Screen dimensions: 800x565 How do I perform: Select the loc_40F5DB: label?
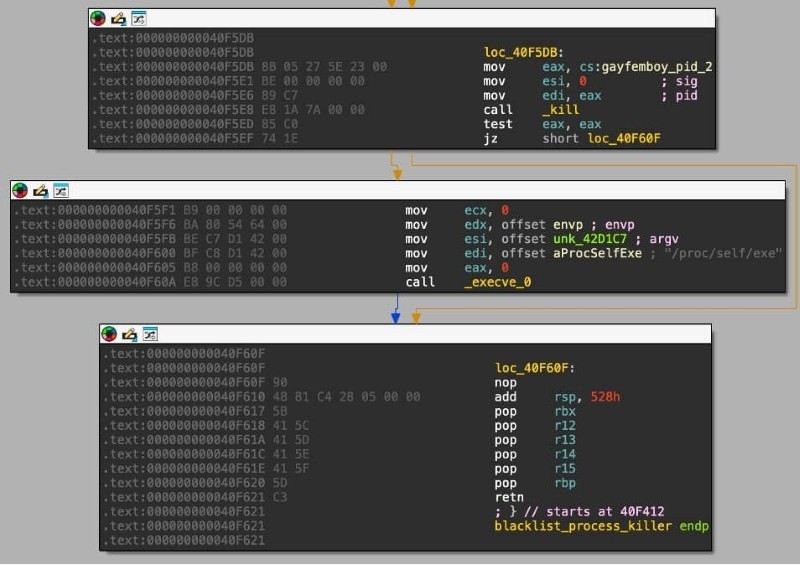coord(523,53)
